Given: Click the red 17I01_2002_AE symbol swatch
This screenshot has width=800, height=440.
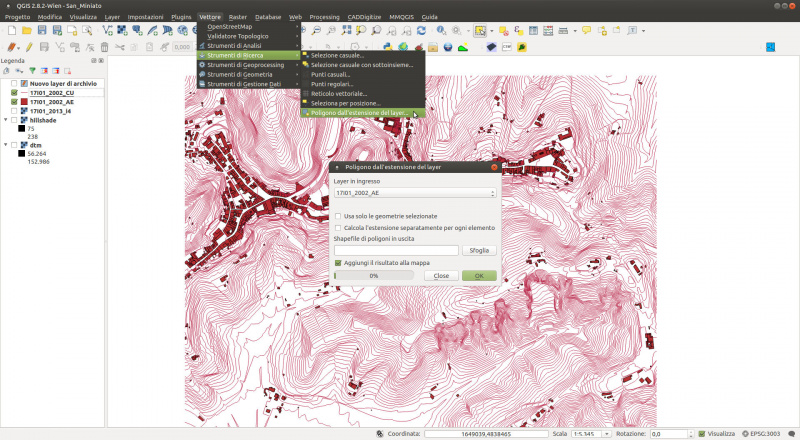Looking at the screenshot, I should [x=24, y=102].
